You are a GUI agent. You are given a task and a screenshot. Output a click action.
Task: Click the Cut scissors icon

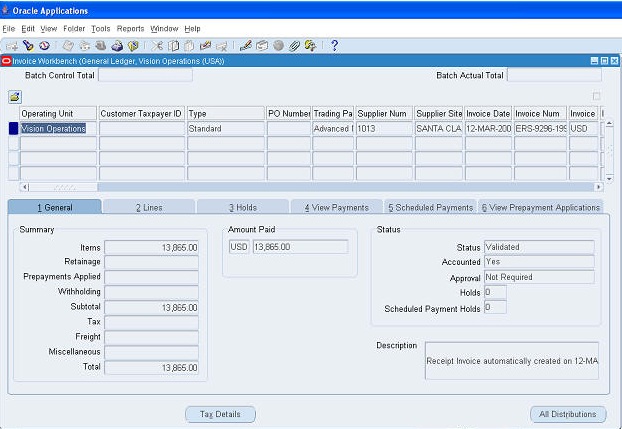point(157,46)
